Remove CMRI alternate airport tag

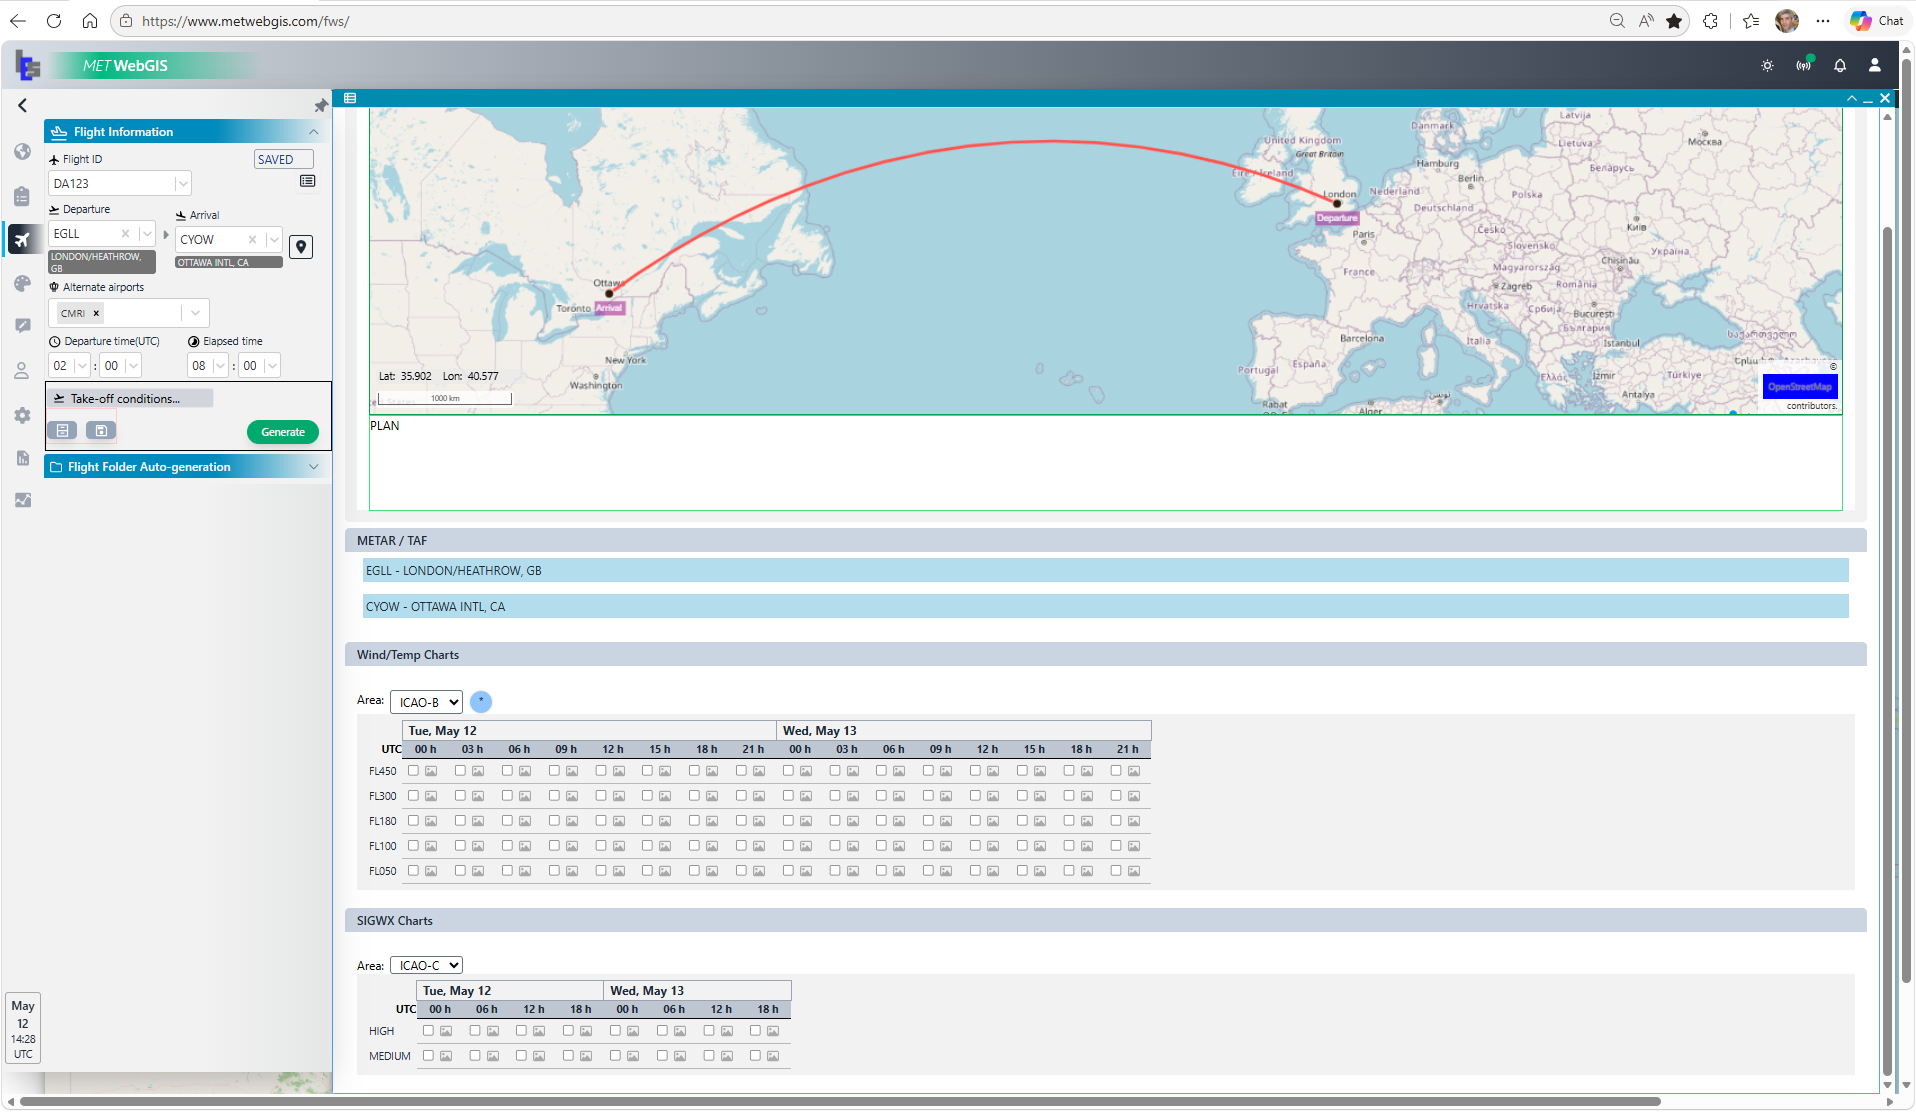[x=96, y=314]
